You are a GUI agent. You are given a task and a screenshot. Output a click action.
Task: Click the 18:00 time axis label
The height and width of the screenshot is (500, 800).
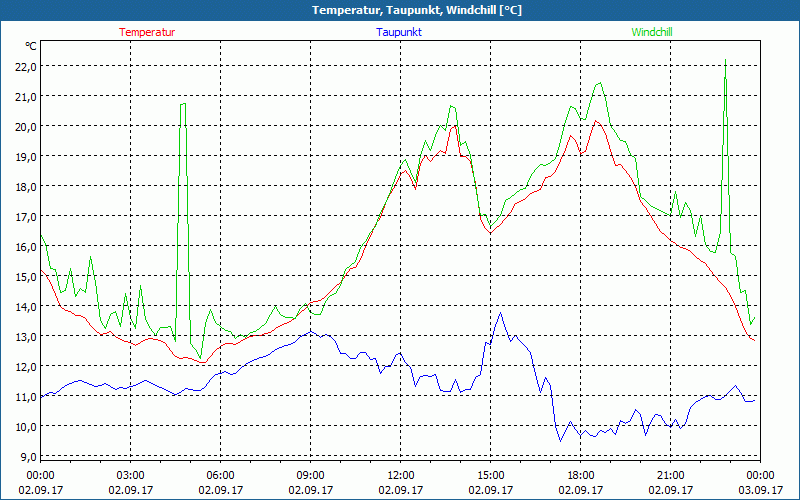[x=580, y=475]
